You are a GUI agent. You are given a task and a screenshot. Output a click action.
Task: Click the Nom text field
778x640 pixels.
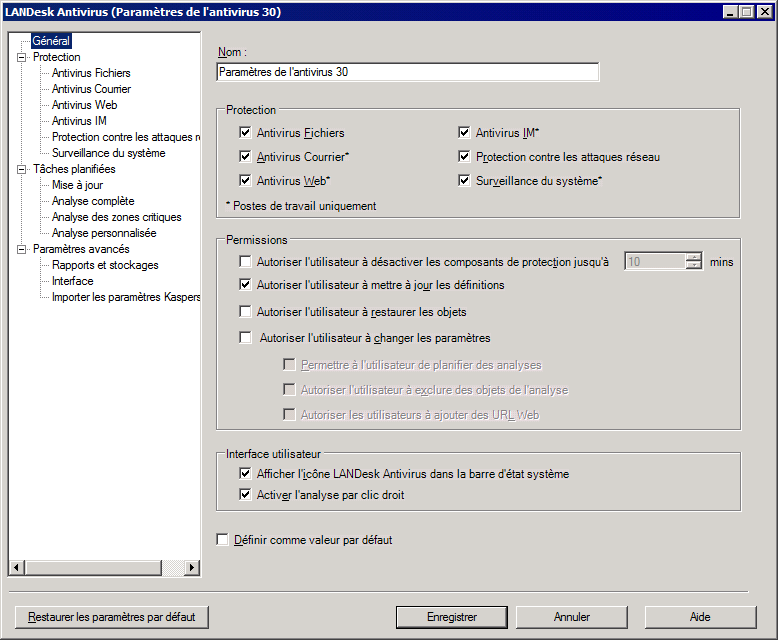[407, 72]
